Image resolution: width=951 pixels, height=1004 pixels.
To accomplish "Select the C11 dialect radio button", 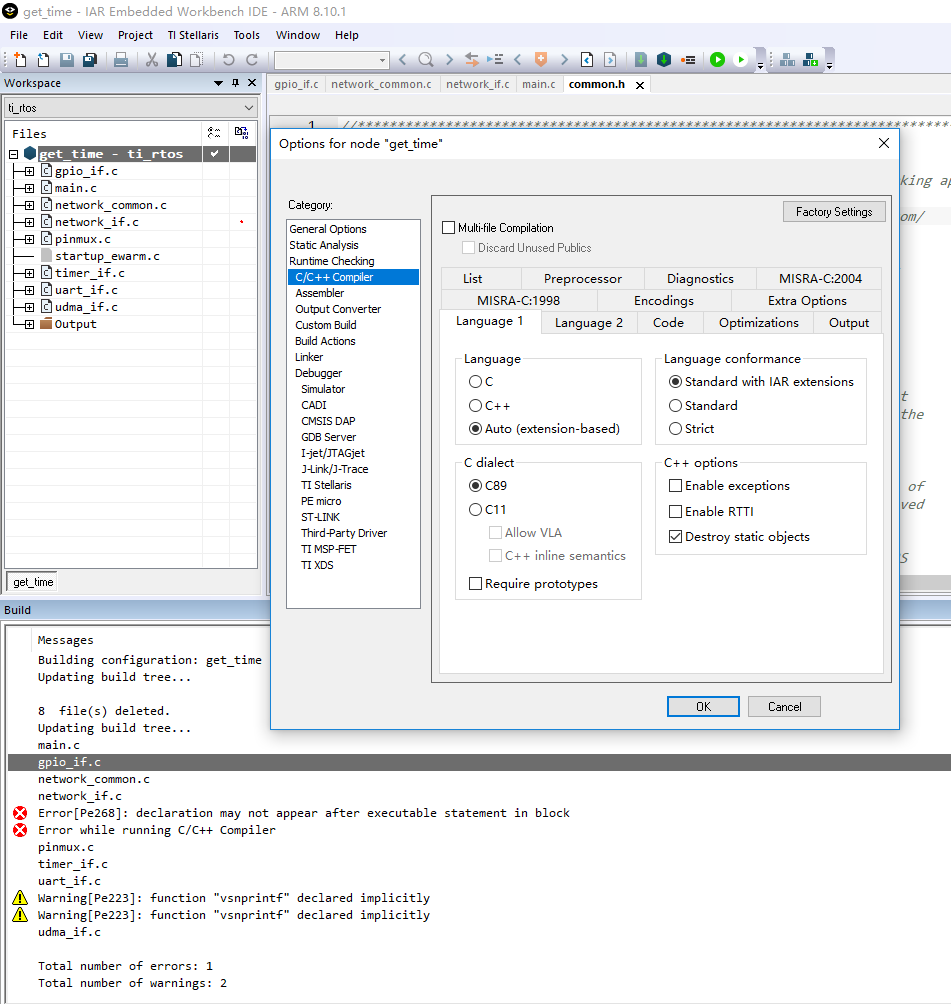I will click(x=476, y=509).
